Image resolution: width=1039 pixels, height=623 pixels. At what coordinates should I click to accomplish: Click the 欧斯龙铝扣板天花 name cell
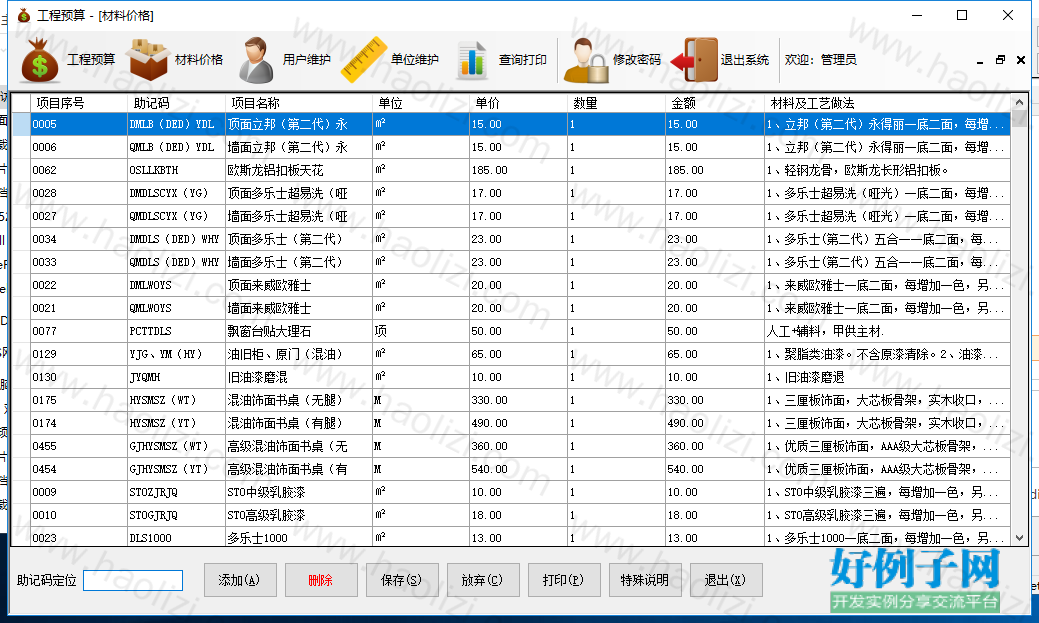tap(299, 170)
